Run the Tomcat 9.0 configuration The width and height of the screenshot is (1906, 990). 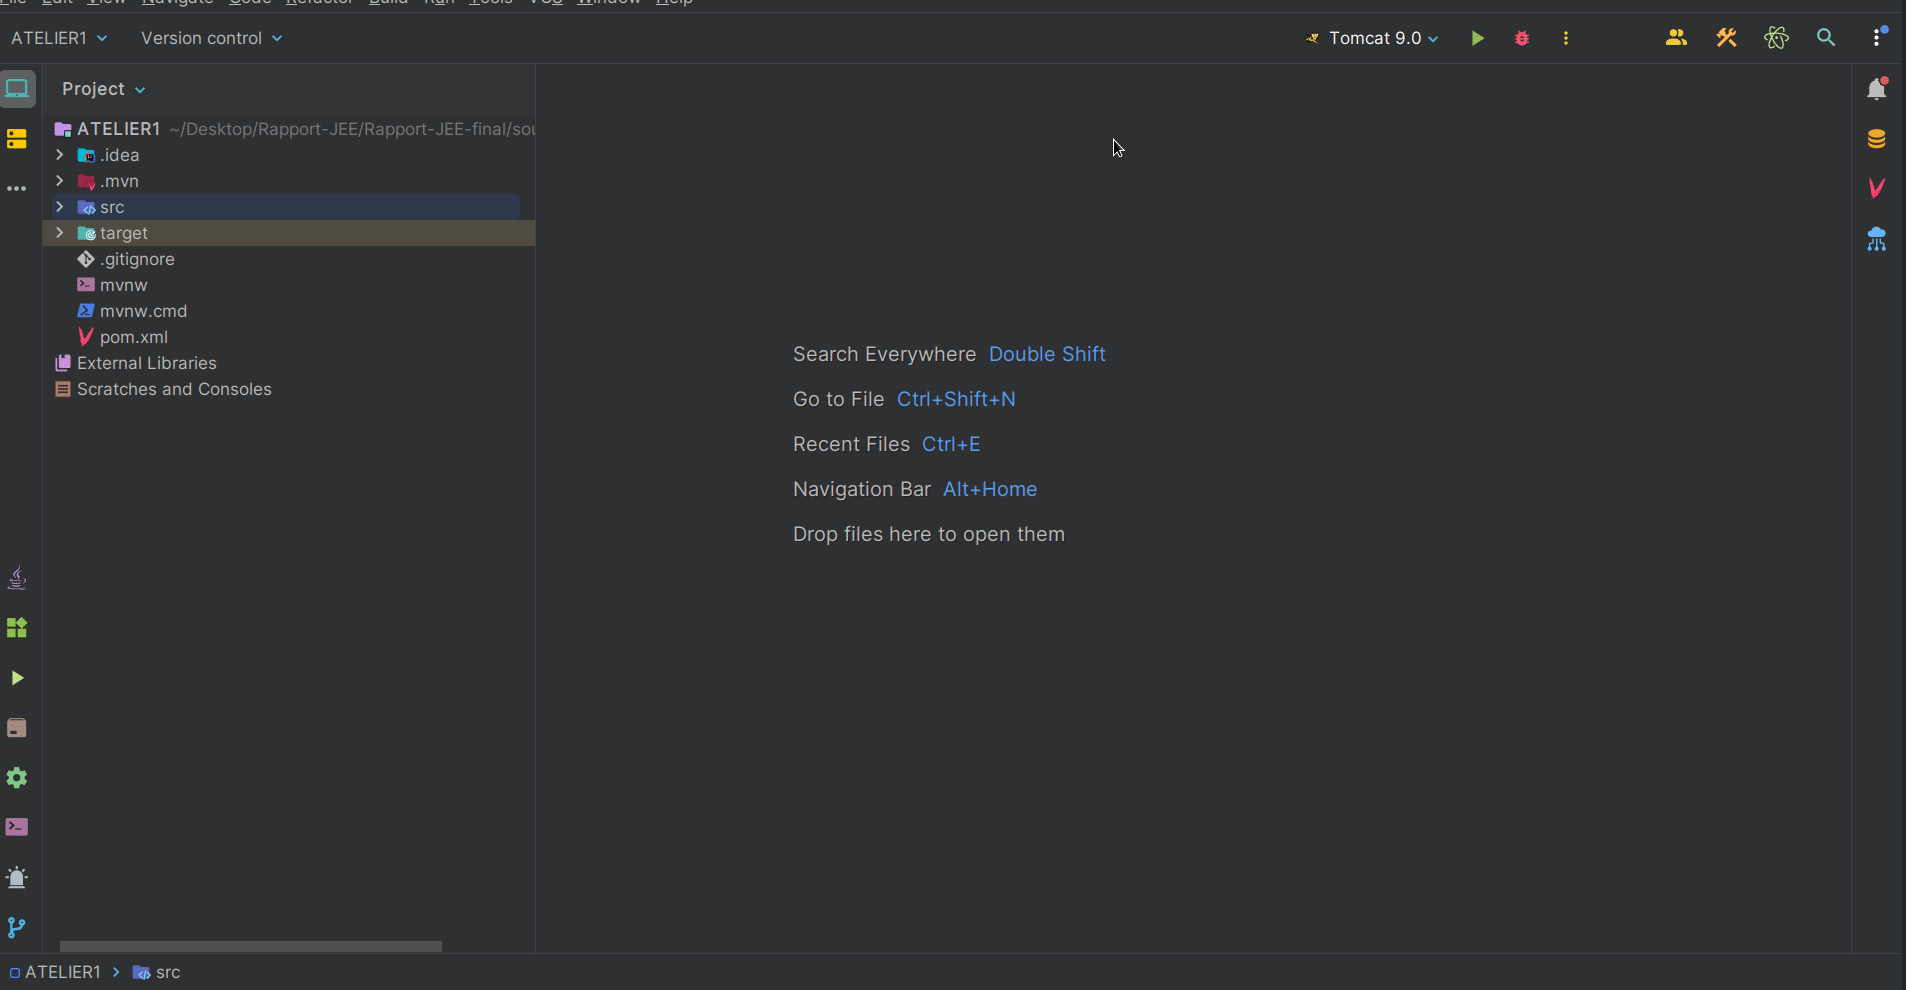[x=1477, y=38]
